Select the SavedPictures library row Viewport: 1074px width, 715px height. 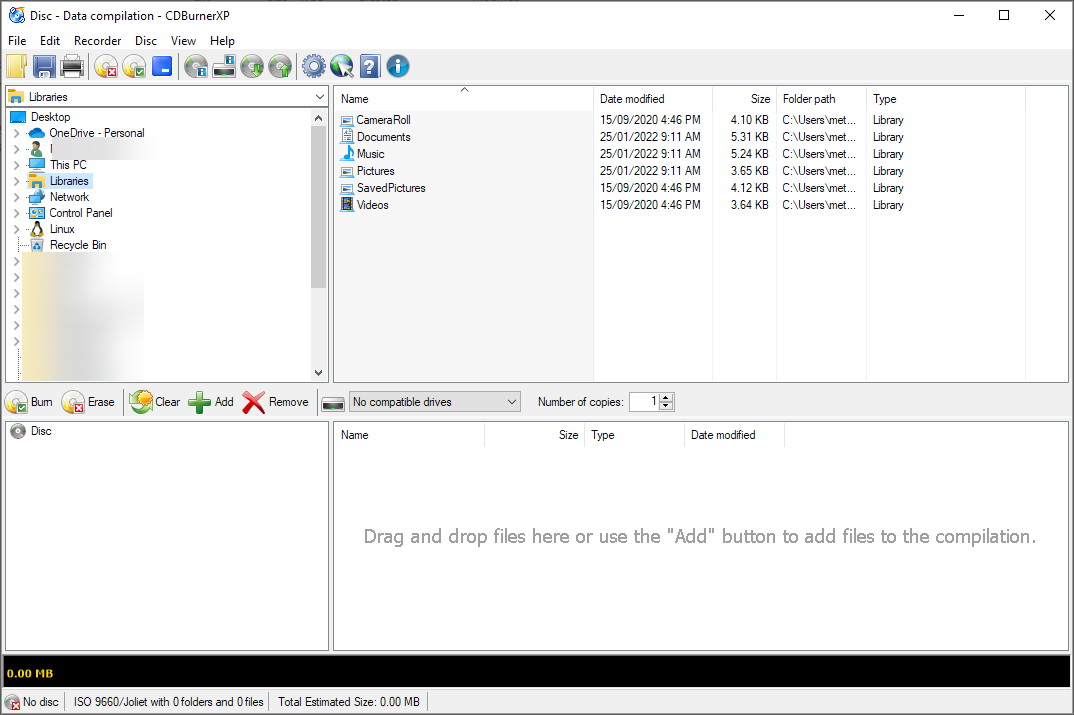click(391, 188)
